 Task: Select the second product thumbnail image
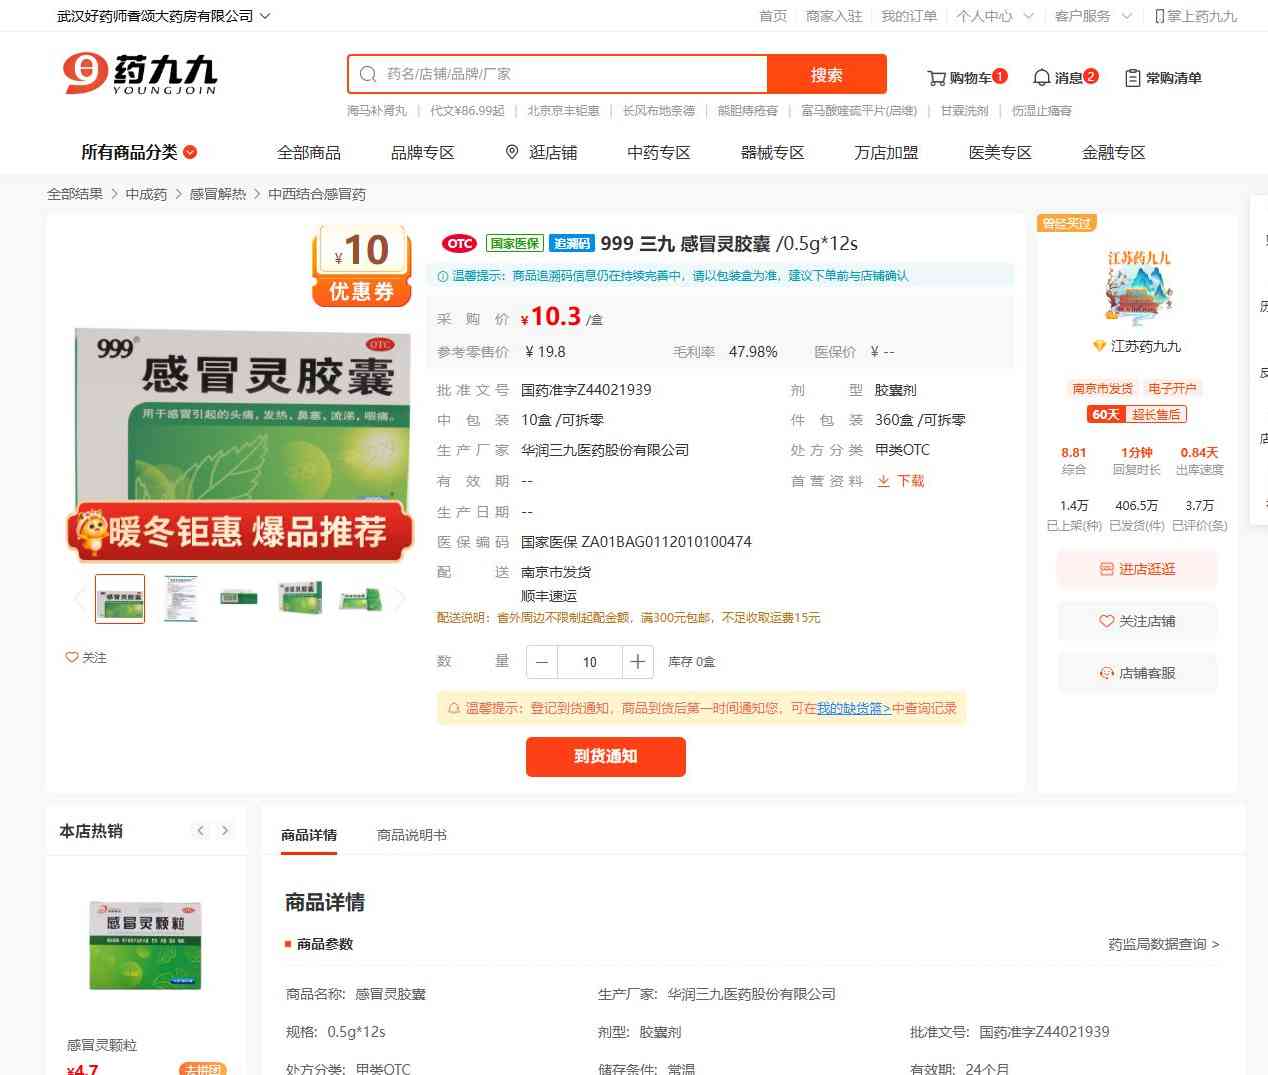click(181, 599)
